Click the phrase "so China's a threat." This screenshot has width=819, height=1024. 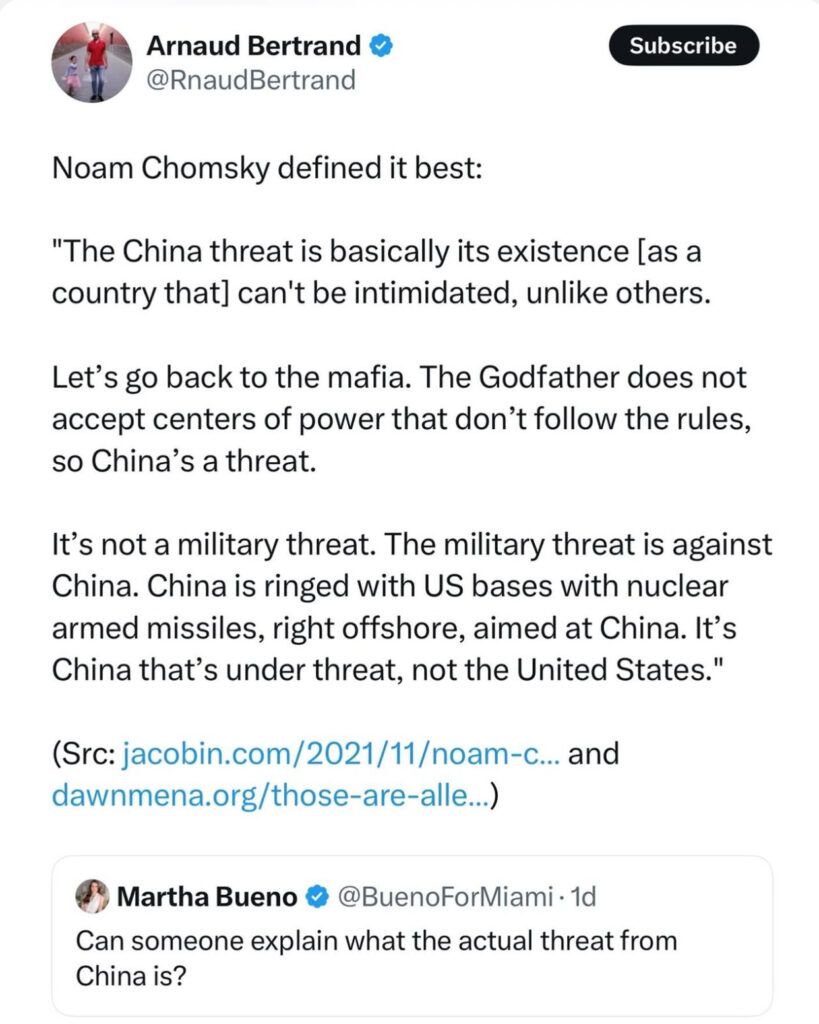(x=184, y=461)
